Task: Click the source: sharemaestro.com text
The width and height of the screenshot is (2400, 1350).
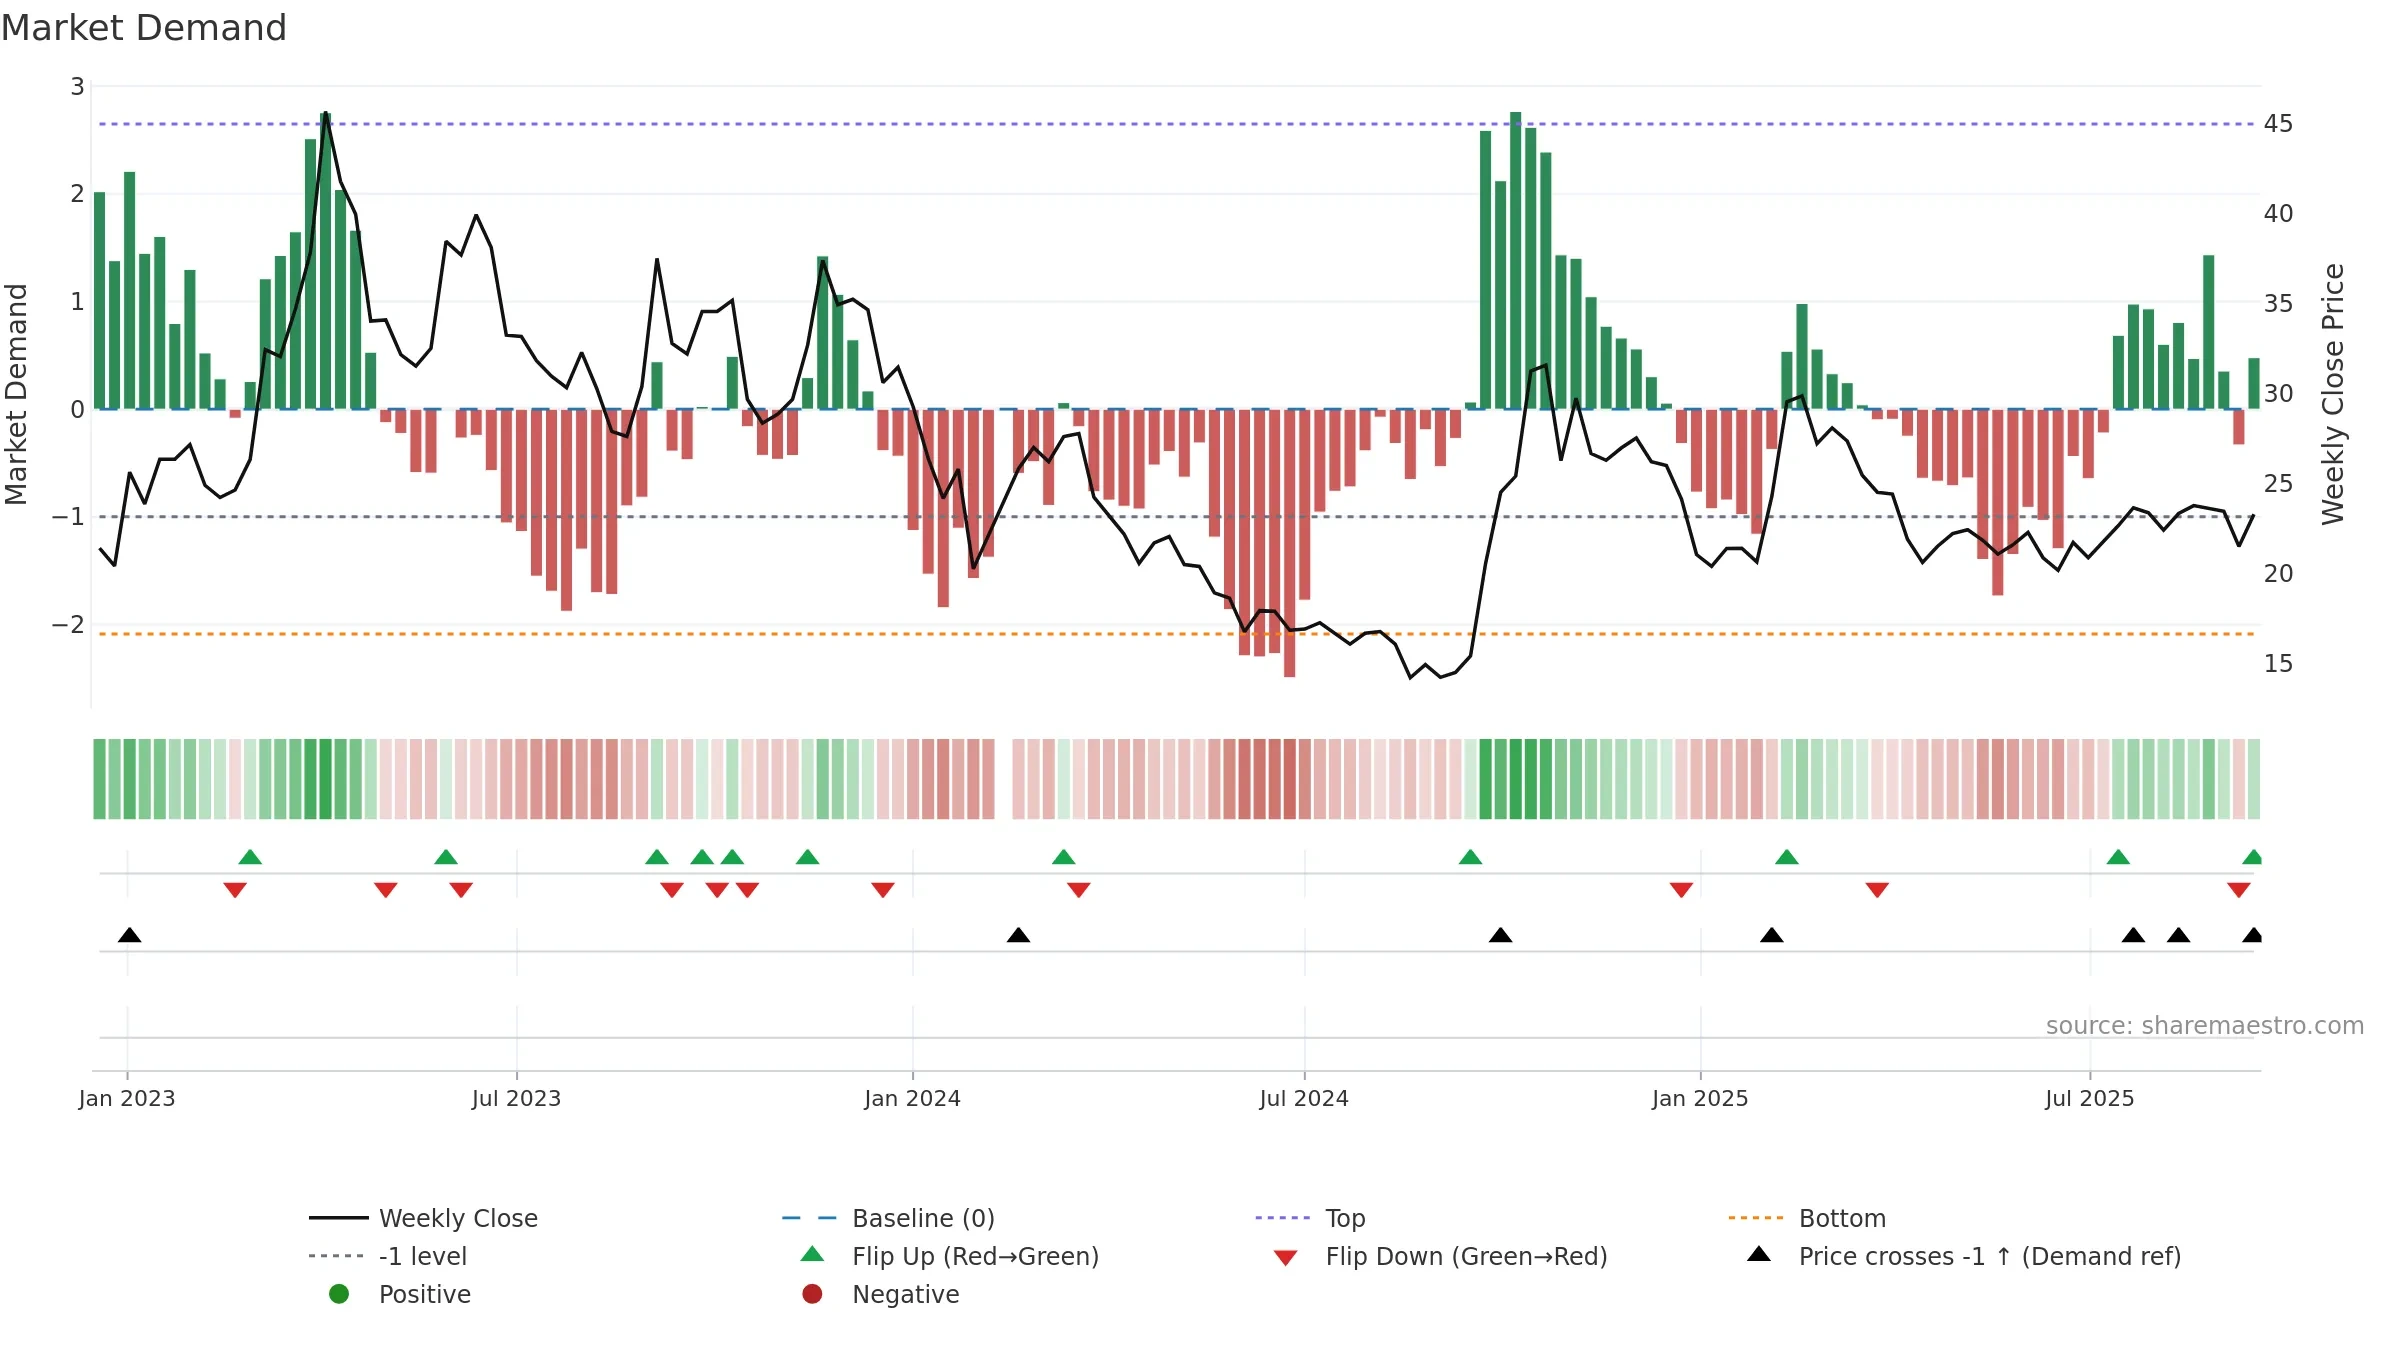Action: pos(2205,1026)
